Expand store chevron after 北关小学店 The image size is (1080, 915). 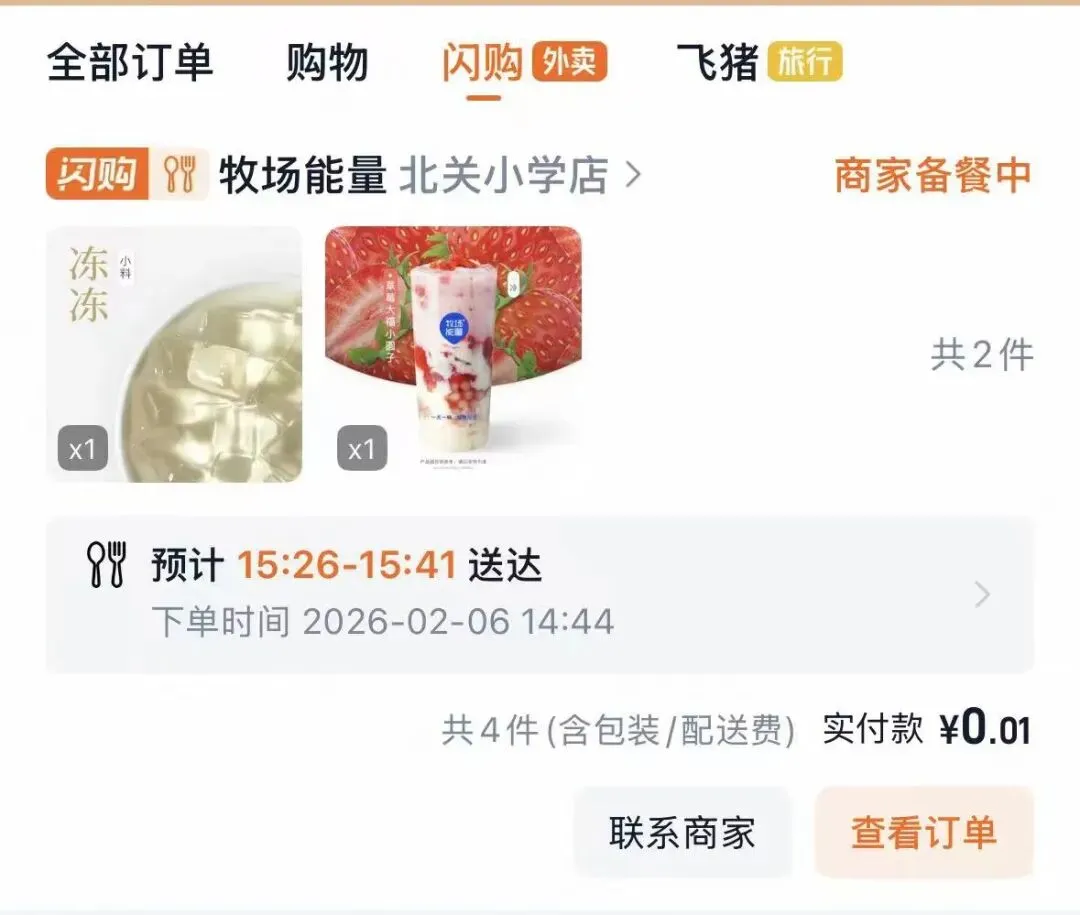click(634, 175)
